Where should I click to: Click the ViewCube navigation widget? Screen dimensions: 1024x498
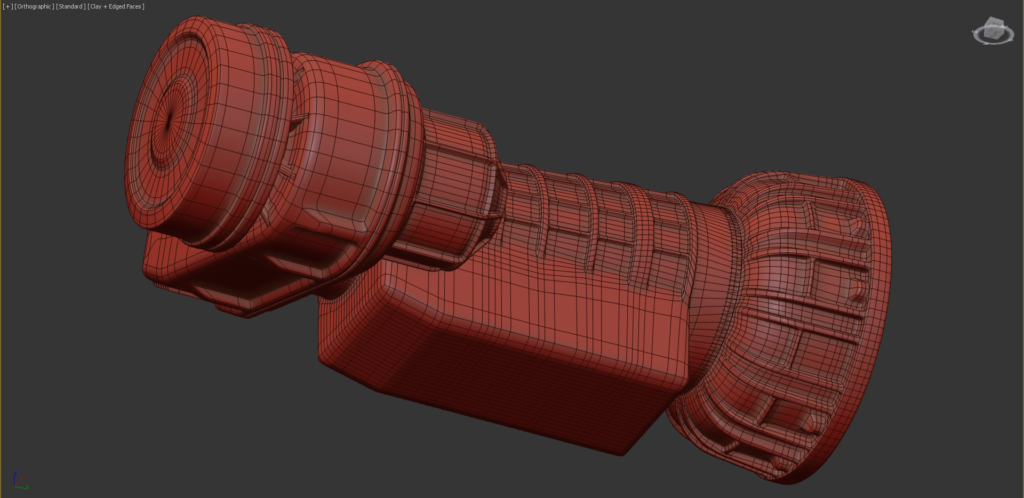pyautogui.click(x=993, y=31)
